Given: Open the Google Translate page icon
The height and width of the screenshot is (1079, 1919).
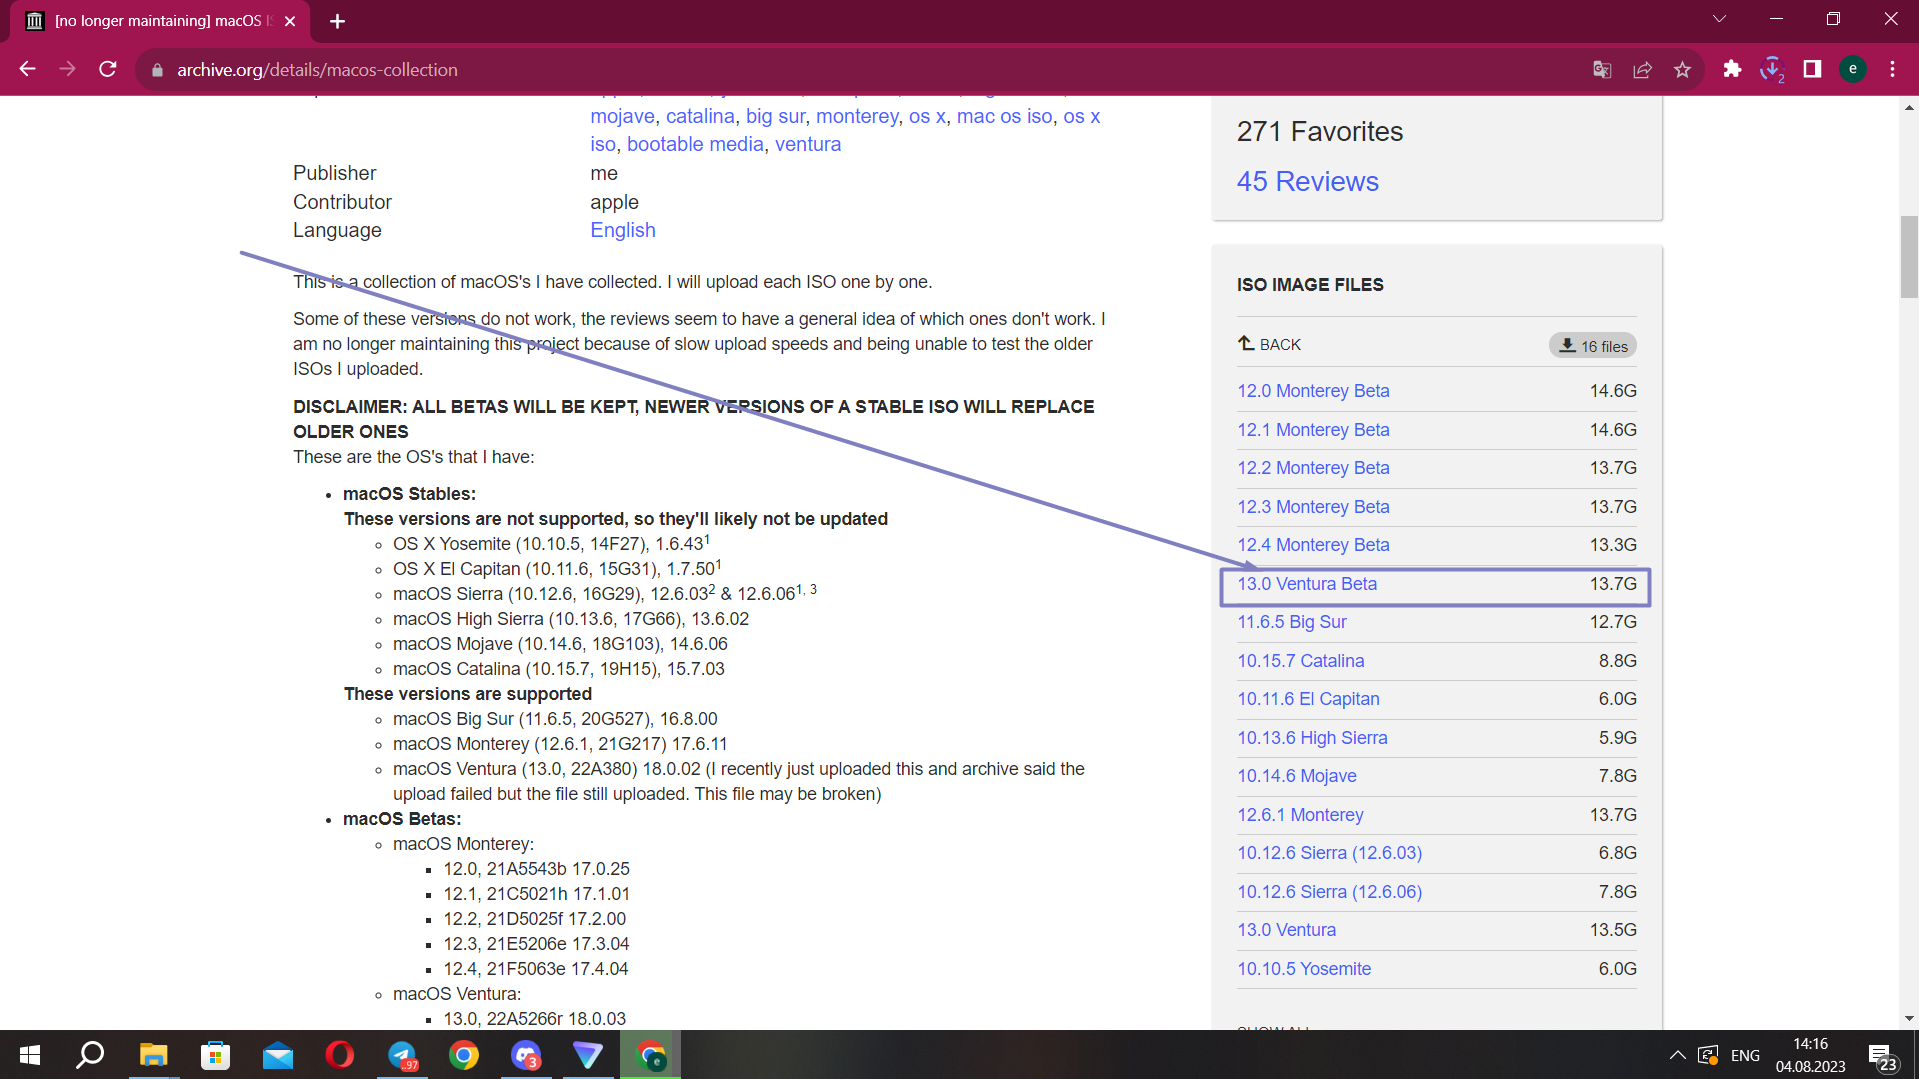Looking at the screenshot, I should pyautogui.click(x=1602, y=69).
